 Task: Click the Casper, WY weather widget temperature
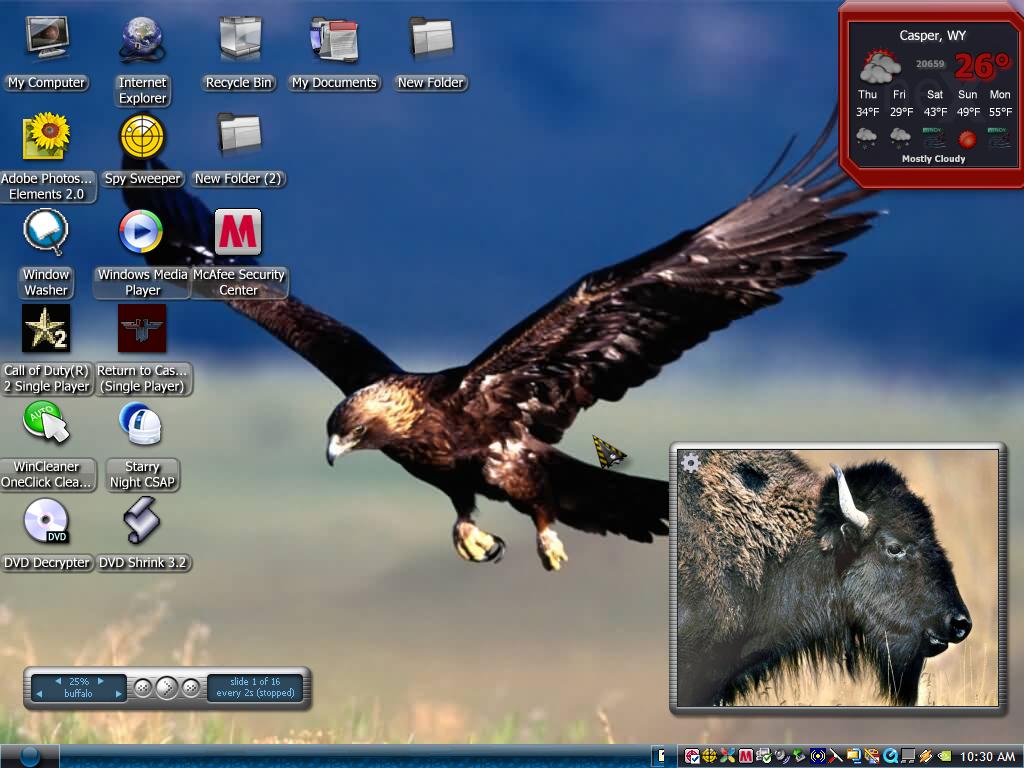[982, 65]
